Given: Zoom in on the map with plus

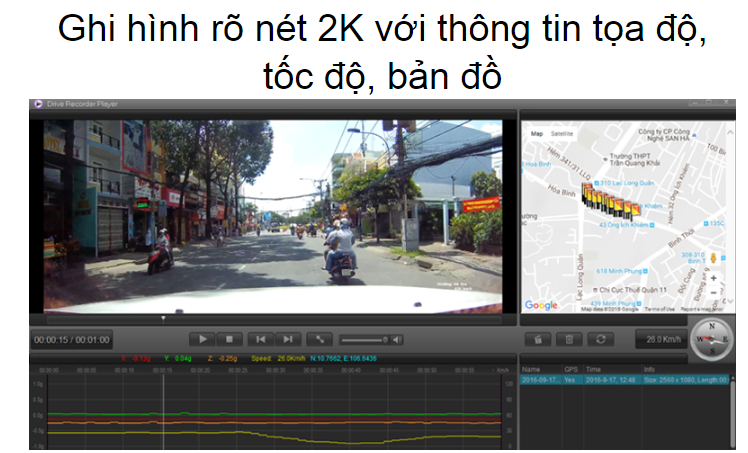Looking at the screenshot, I should [x=714, y=278].
